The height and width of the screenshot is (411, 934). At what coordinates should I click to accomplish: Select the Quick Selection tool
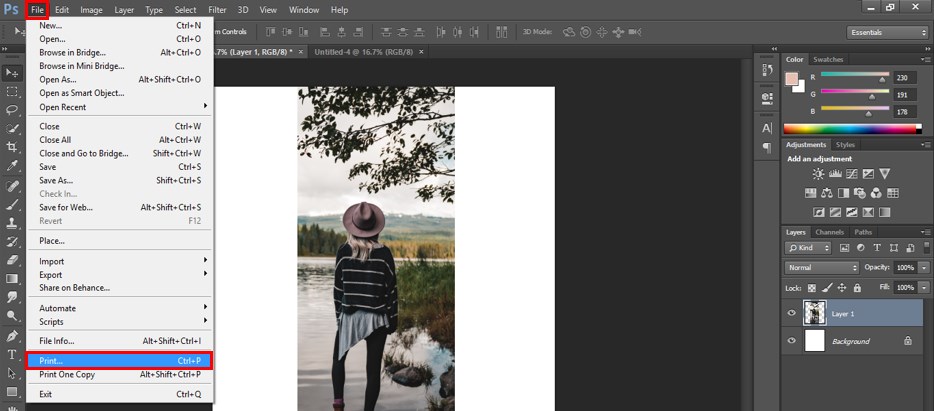[x=12, y=129]
